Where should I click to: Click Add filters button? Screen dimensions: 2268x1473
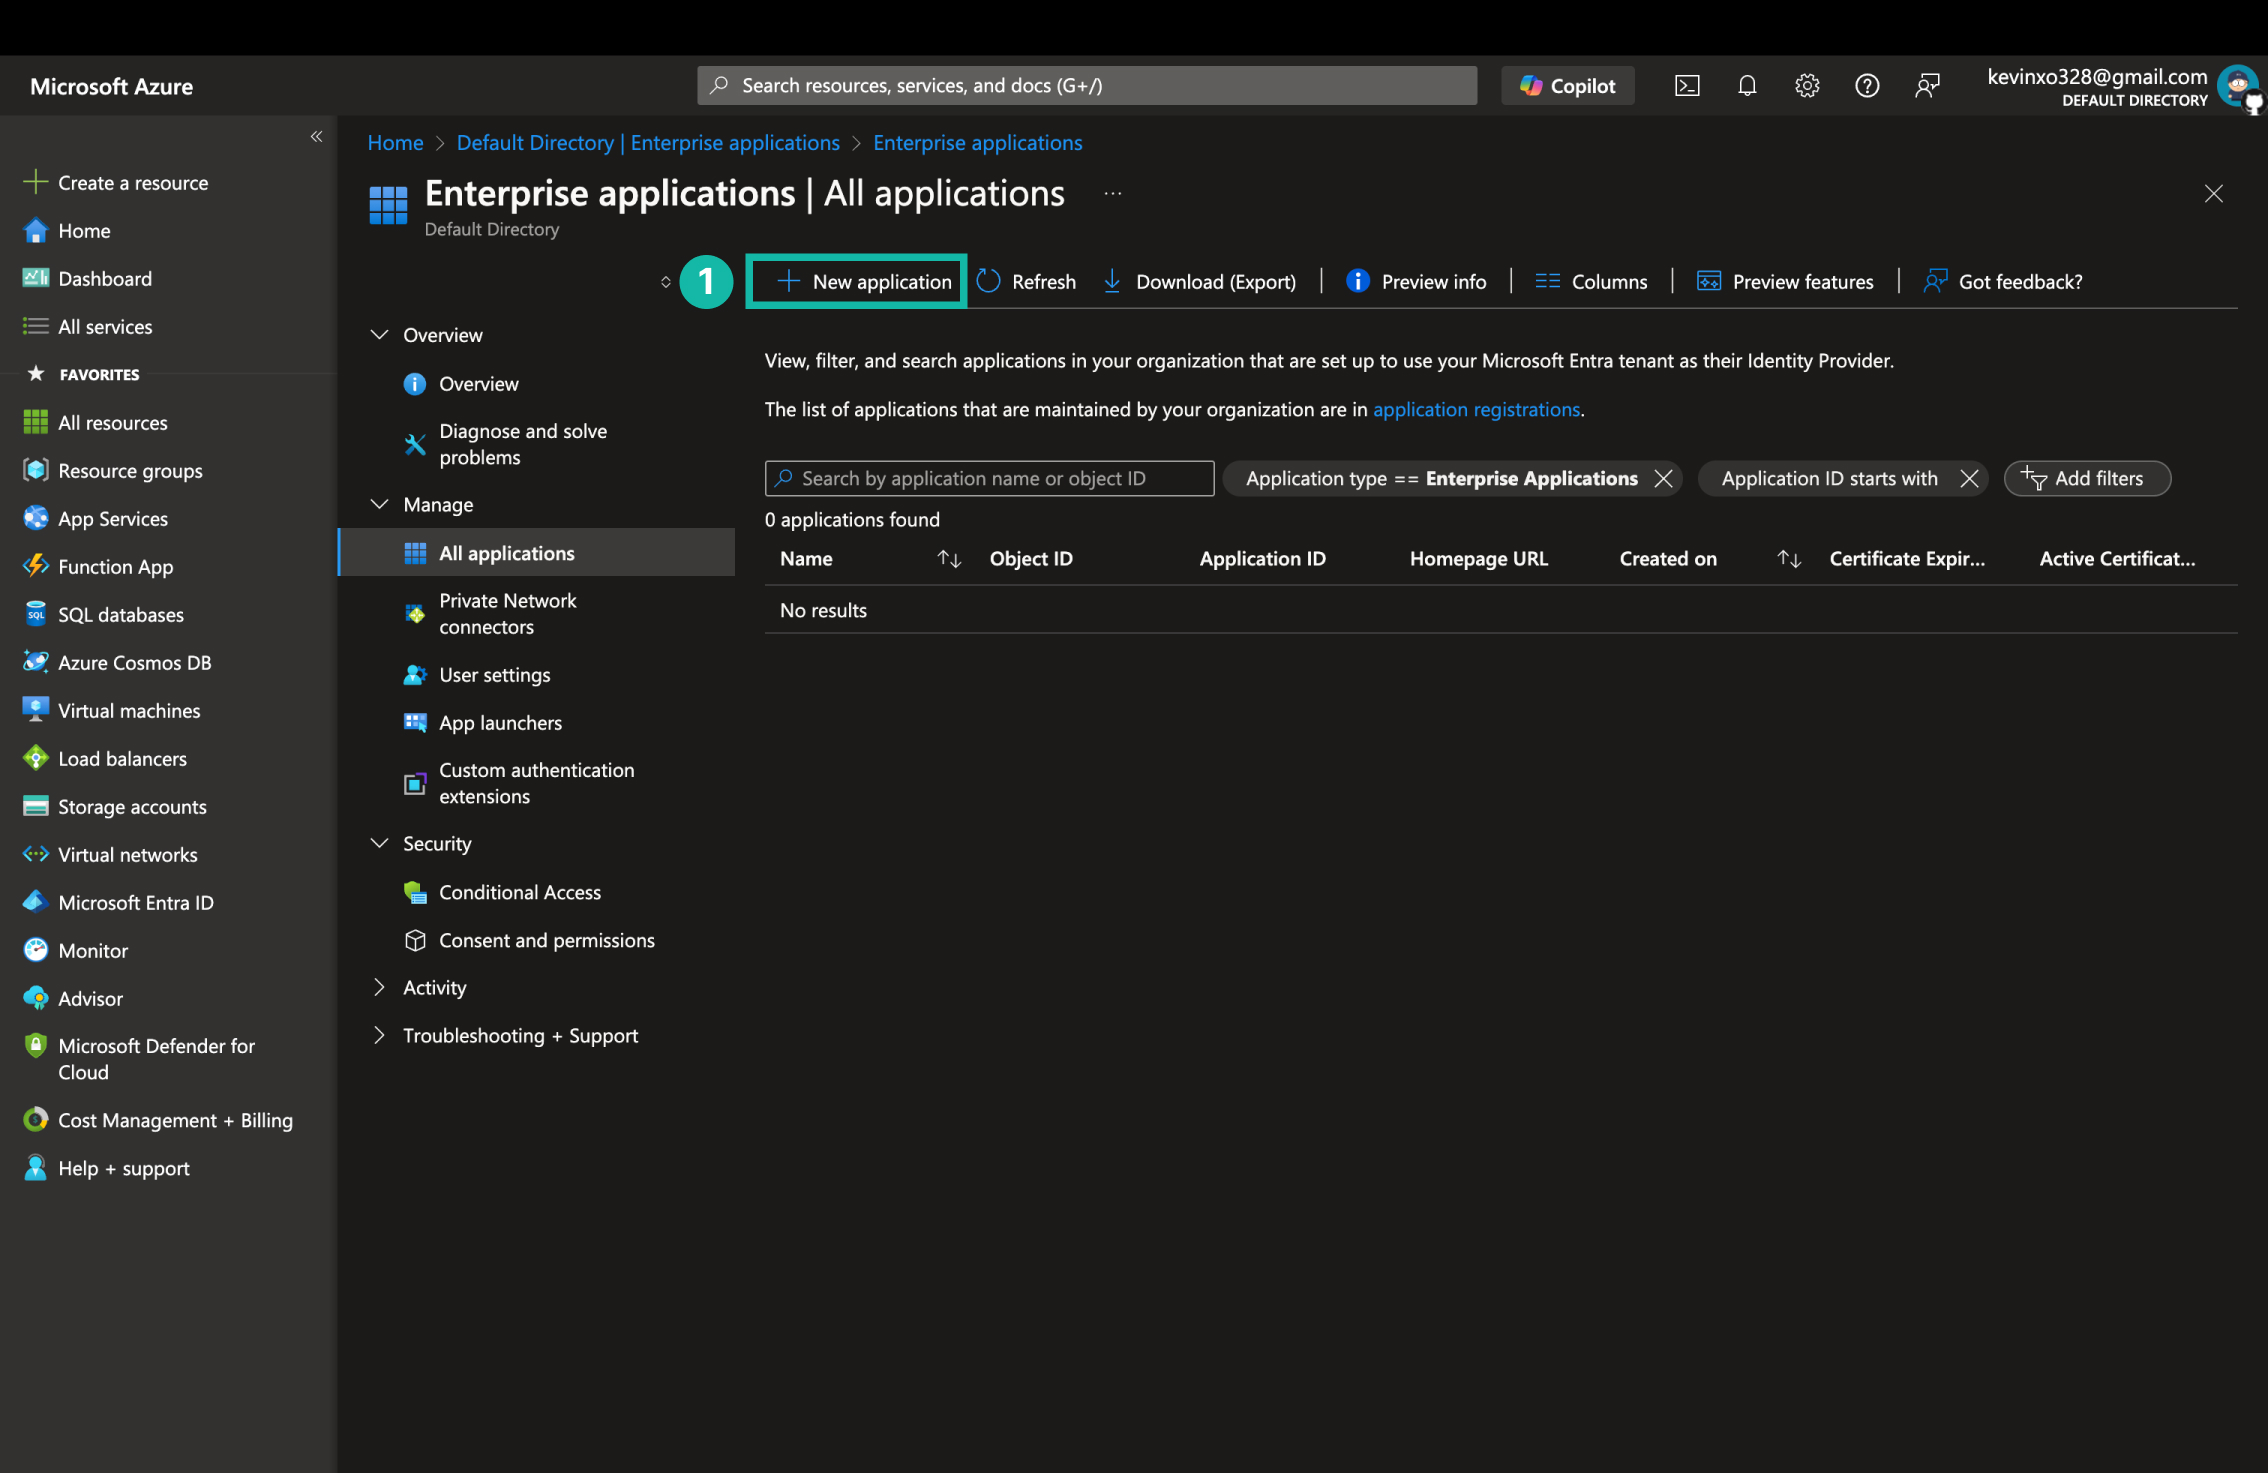click(x=2087, y=478)
